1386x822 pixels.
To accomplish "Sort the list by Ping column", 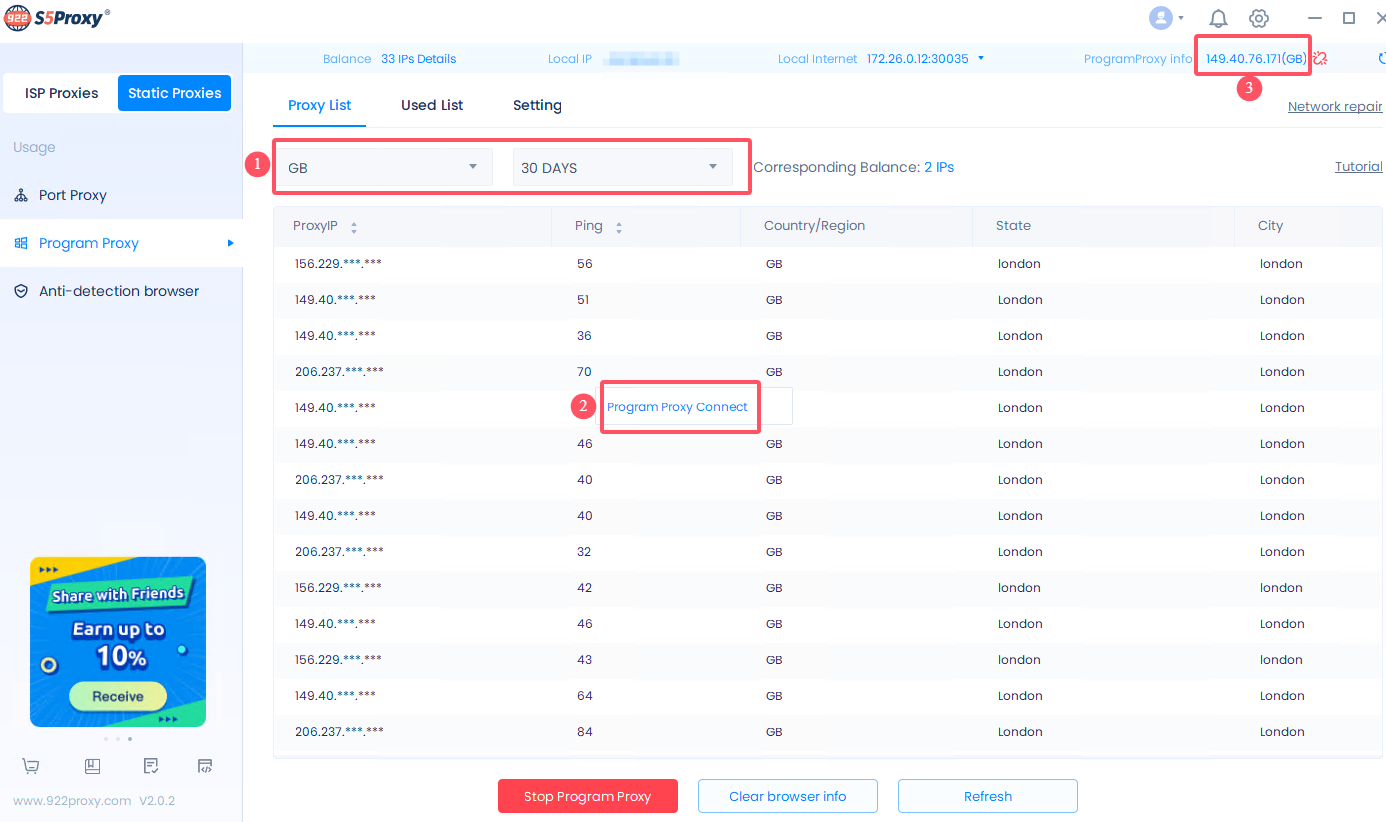I will (x=618, y=227).
